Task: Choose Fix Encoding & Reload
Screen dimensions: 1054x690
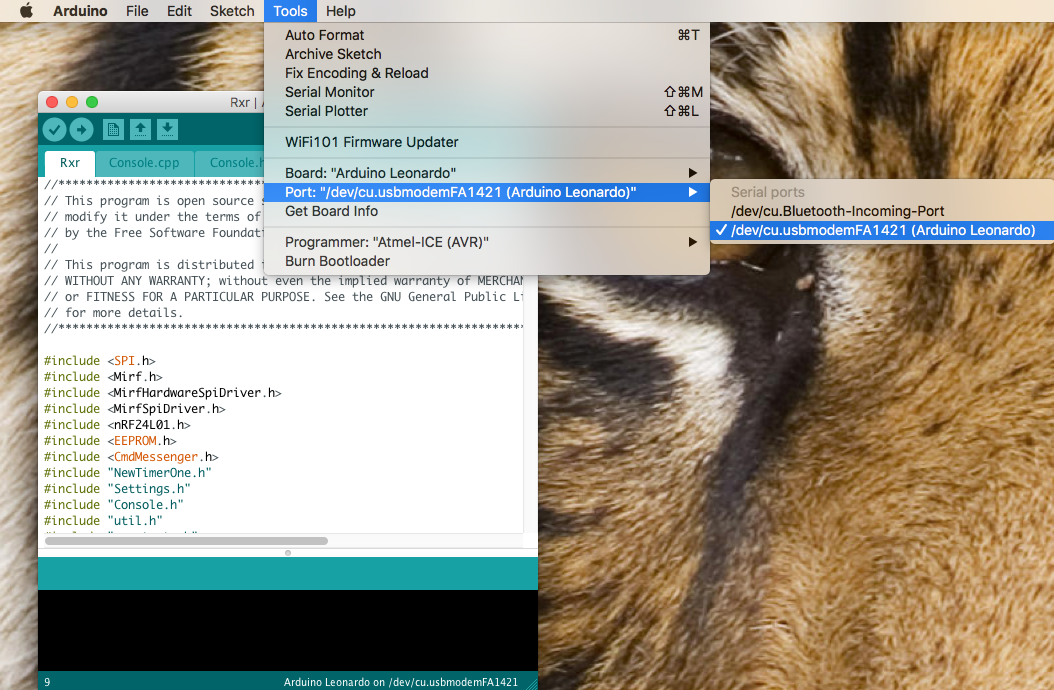Action: 487,73
